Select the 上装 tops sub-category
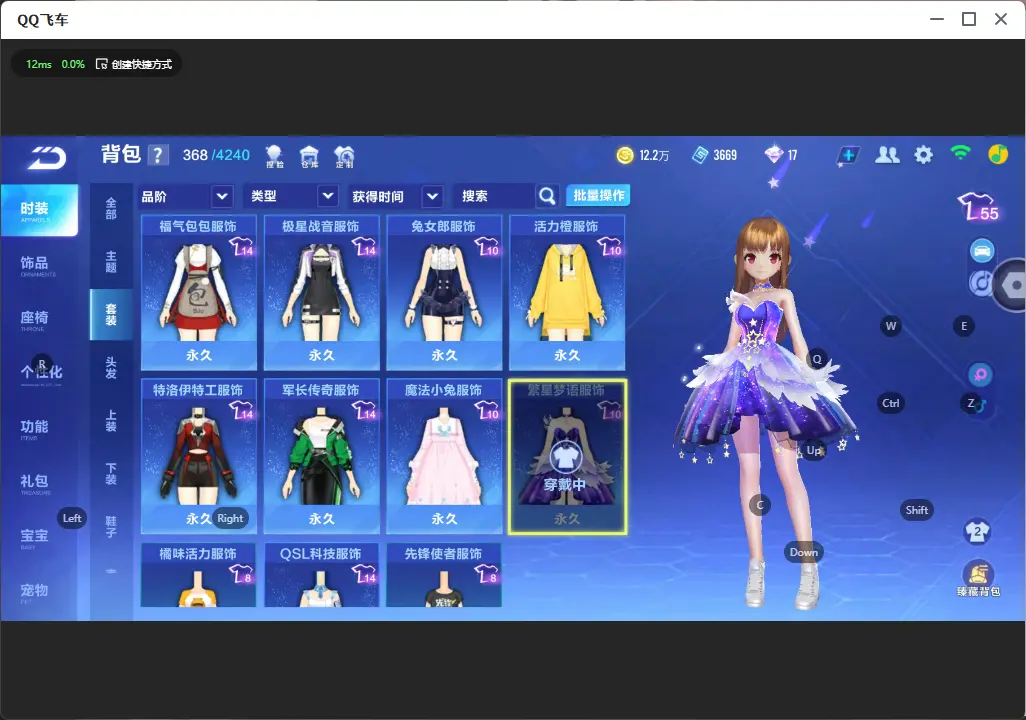 click(x=111, y=421)
